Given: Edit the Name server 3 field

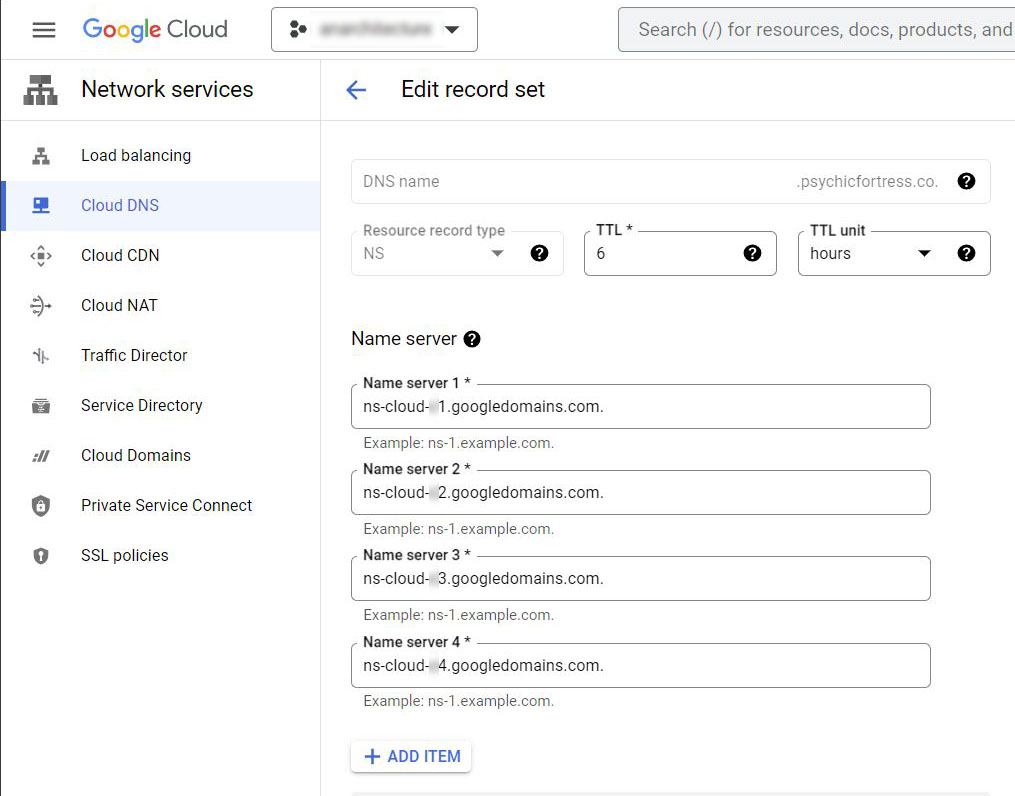Looking at the screenshot, I should (641, 579).
